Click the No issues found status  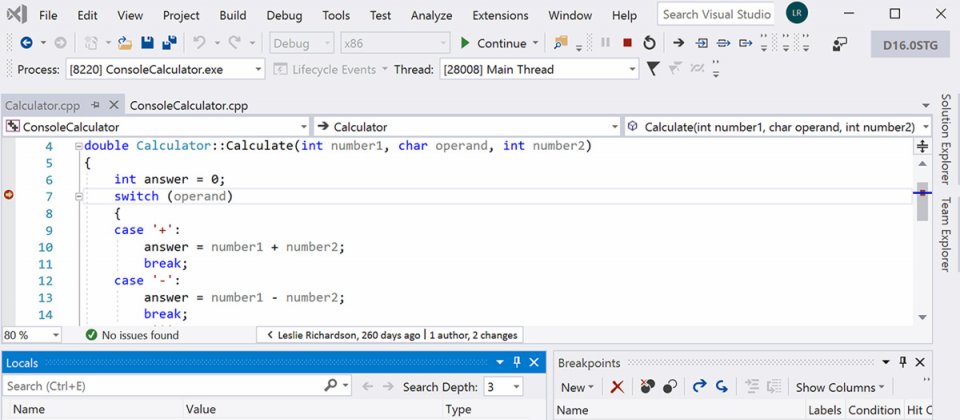133,335
